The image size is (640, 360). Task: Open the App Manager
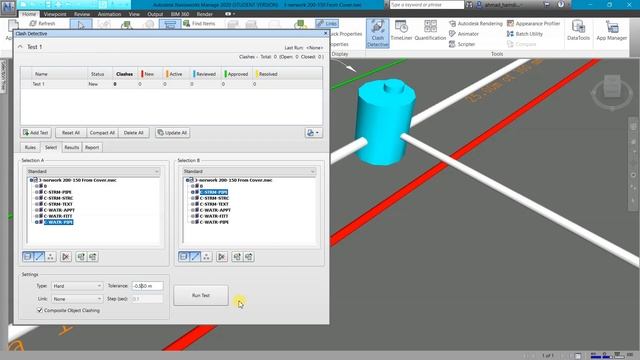pos(611,31)
